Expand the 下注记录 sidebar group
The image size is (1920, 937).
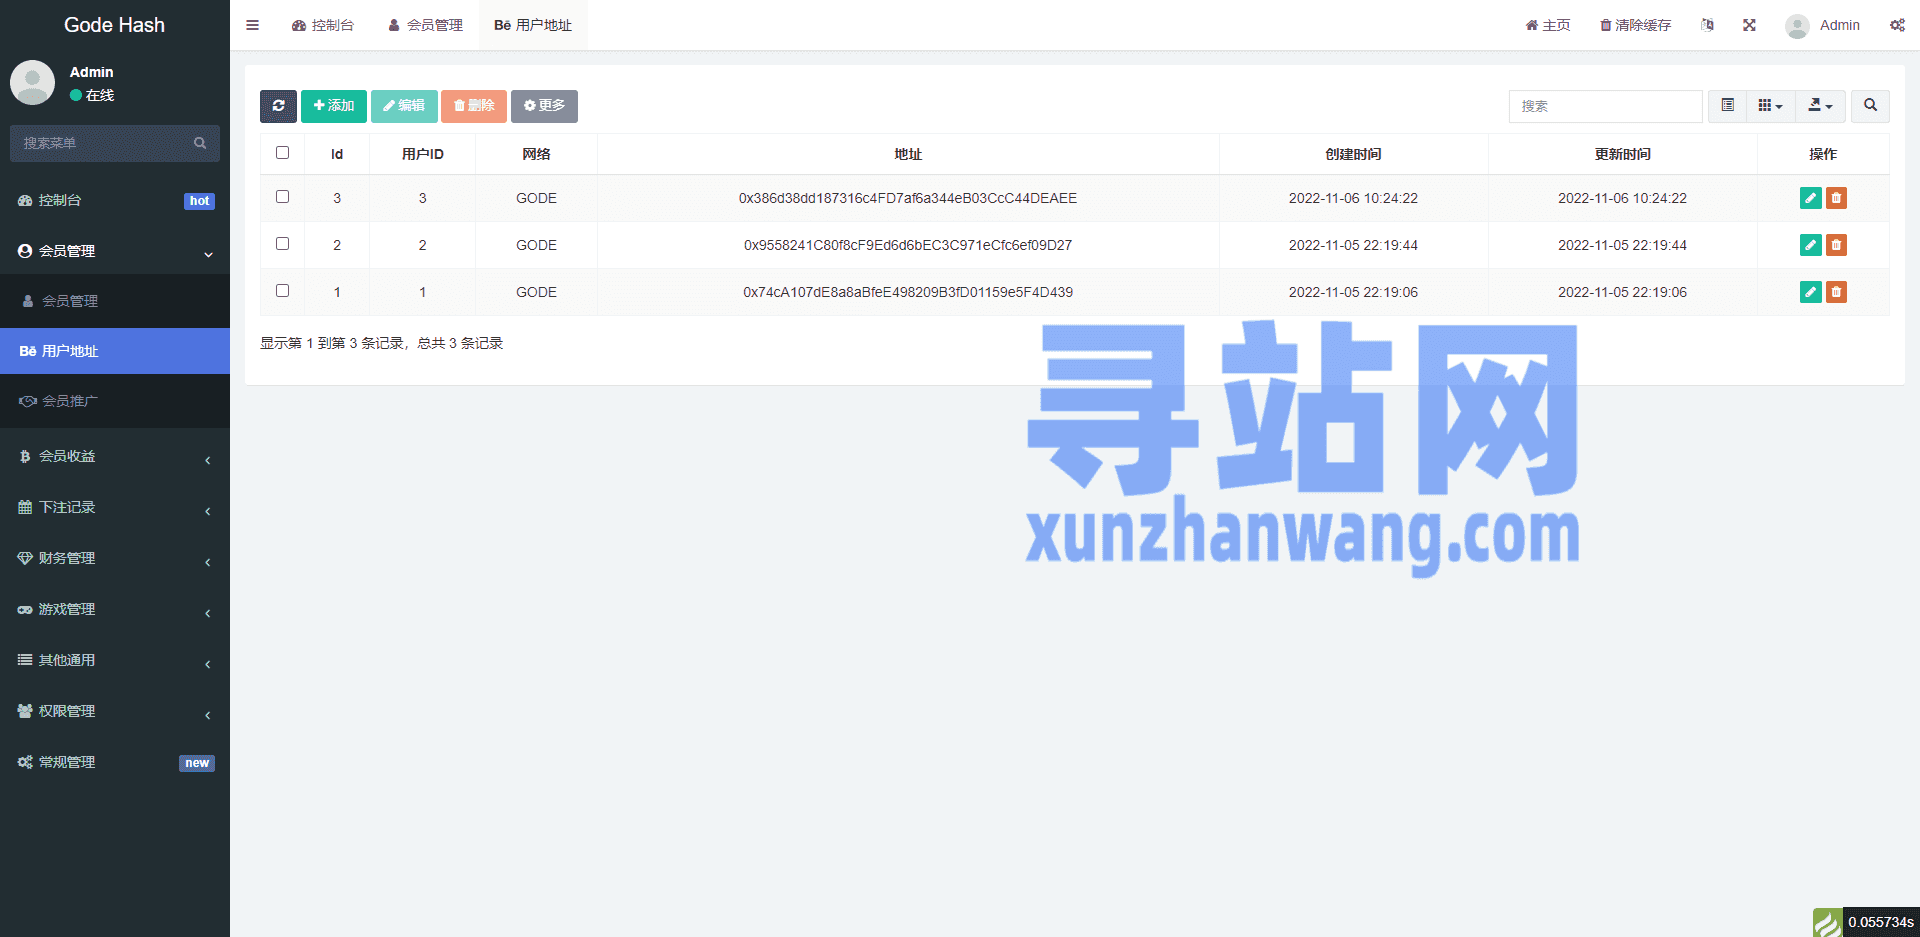coord(115,507)
